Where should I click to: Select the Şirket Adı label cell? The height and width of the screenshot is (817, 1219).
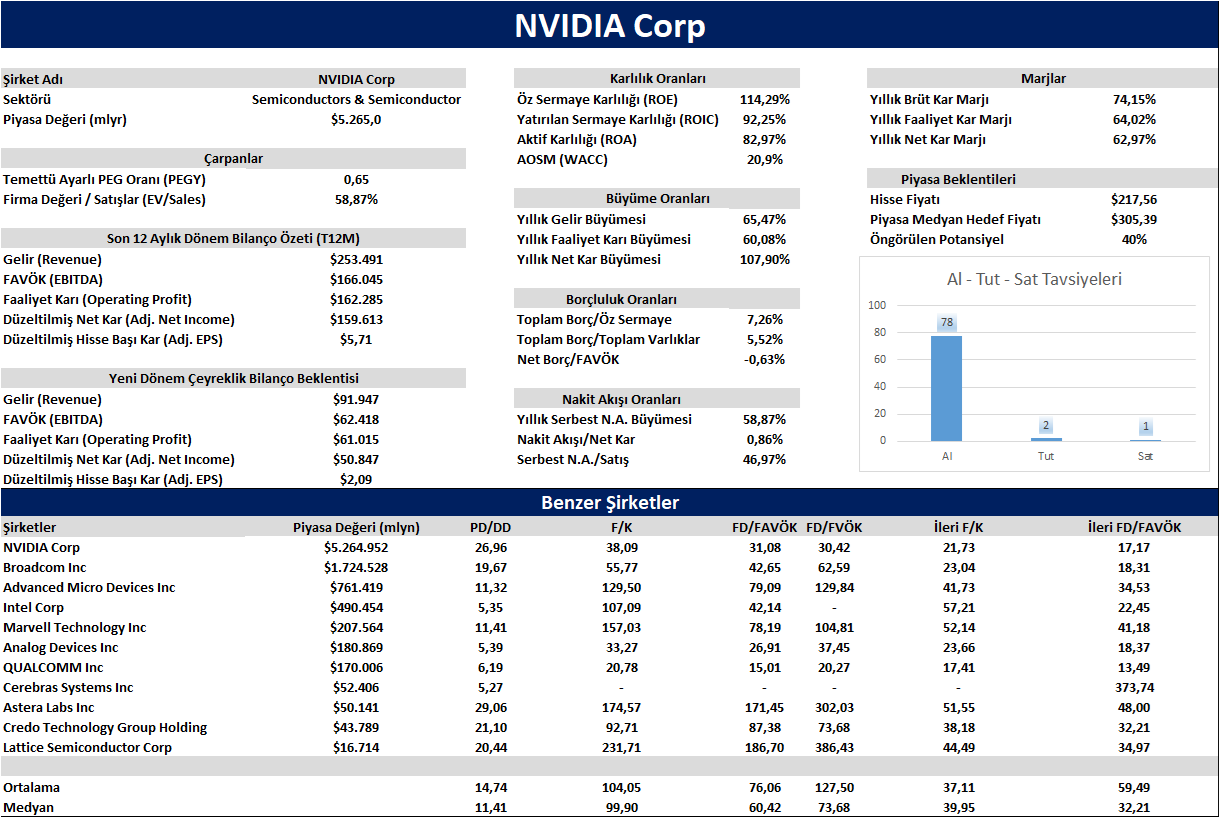[33, 79]
